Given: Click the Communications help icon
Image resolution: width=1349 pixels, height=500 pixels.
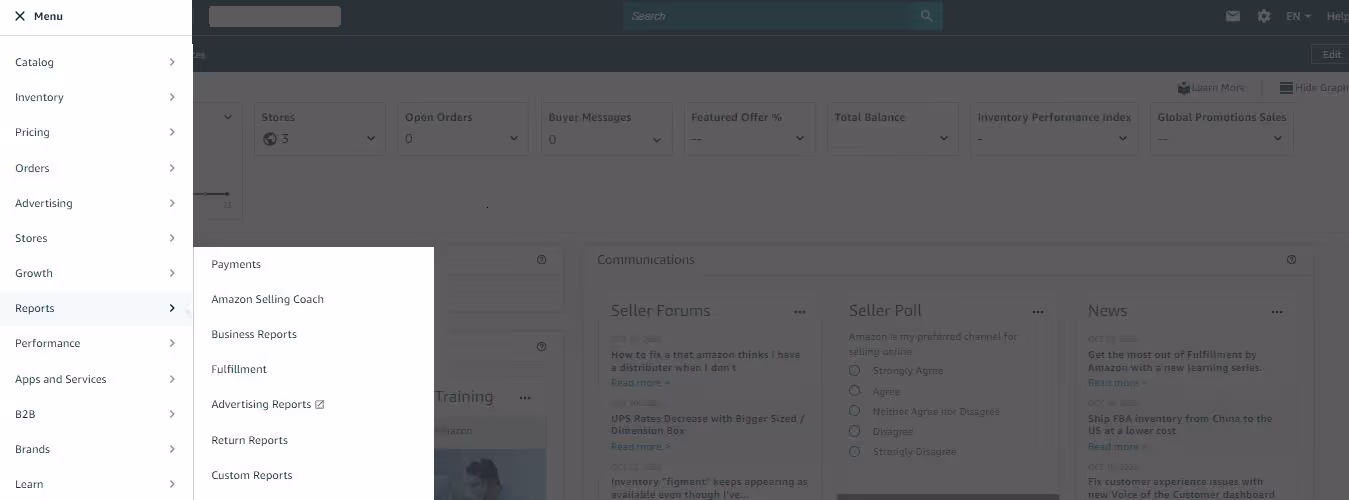Looking at the screenshot, I should tap(1291, 260).
